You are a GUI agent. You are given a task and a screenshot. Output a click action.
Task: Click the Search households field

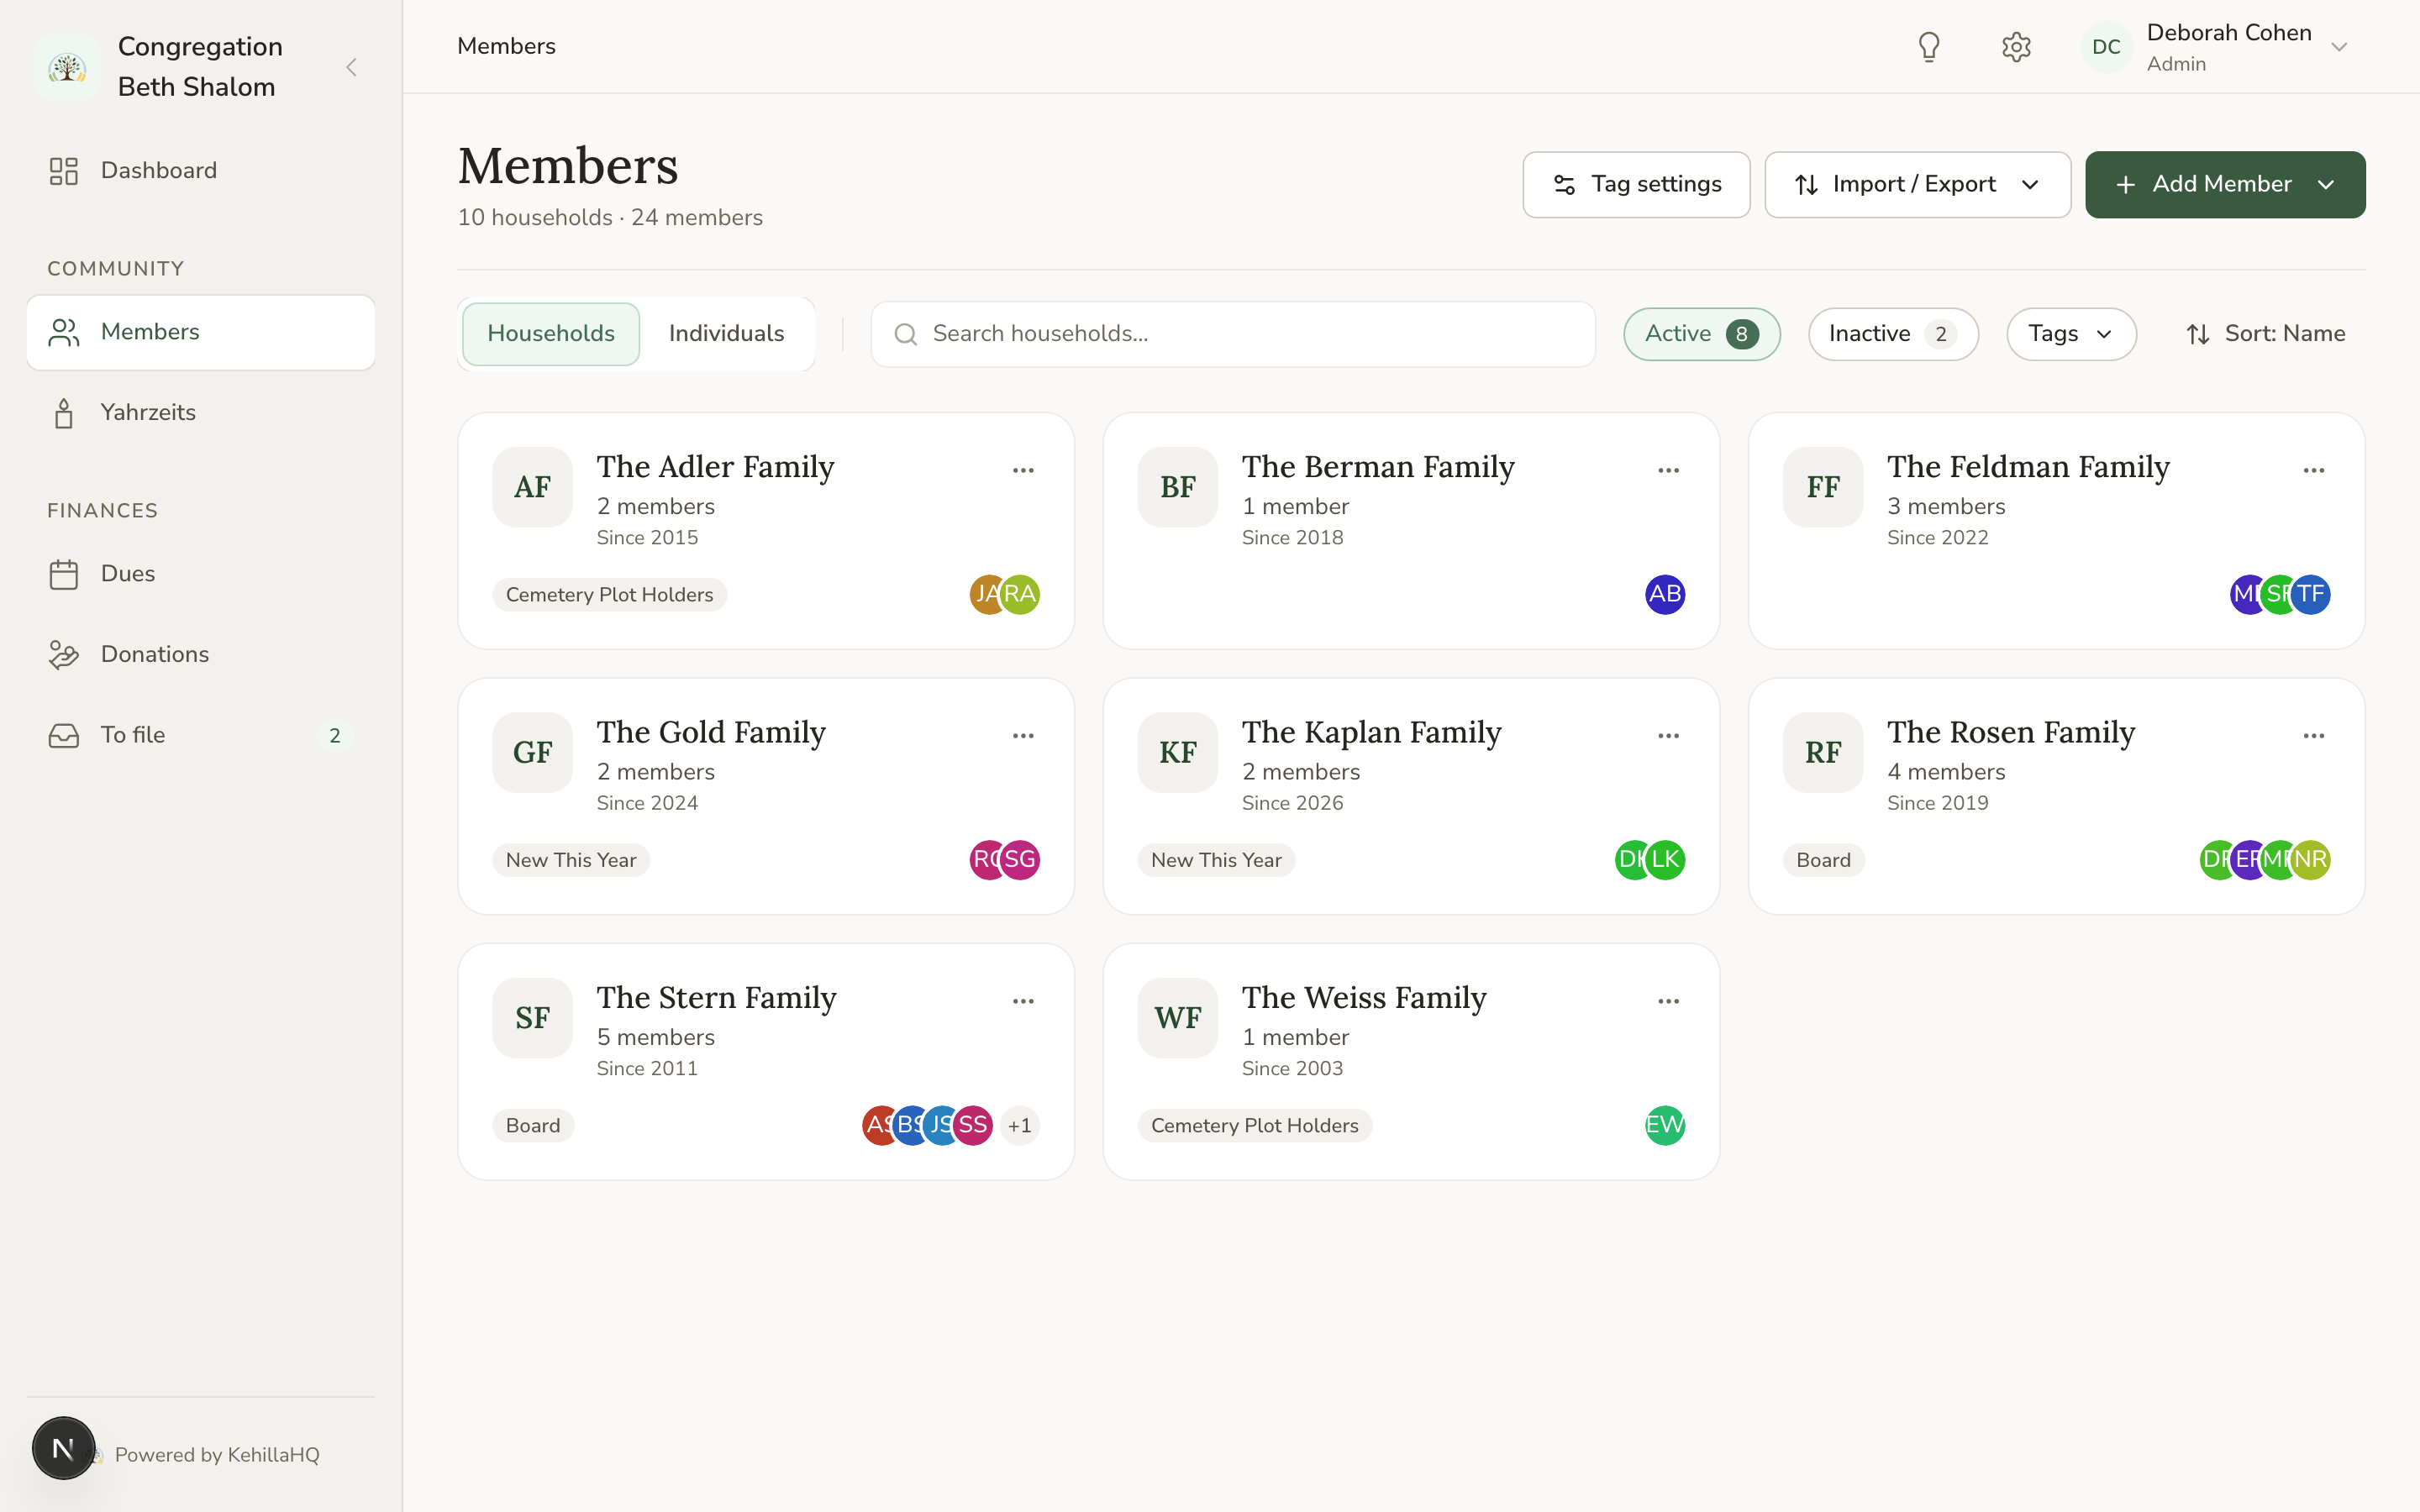click(x=1233, y=334)
